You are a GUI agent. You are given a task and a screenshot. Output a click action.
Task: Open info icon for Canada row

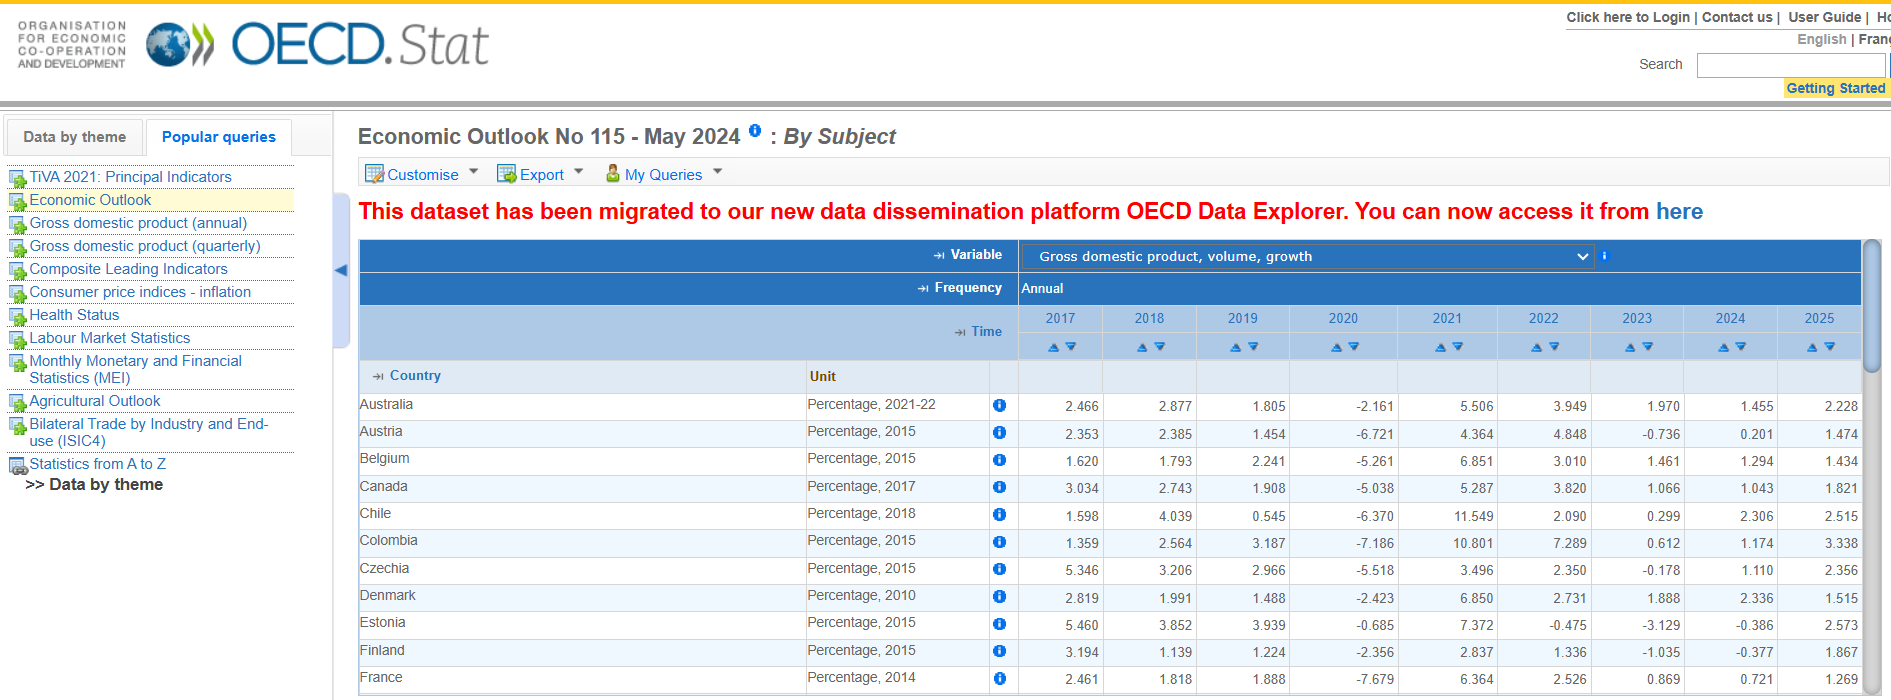[x=999, y=487]
